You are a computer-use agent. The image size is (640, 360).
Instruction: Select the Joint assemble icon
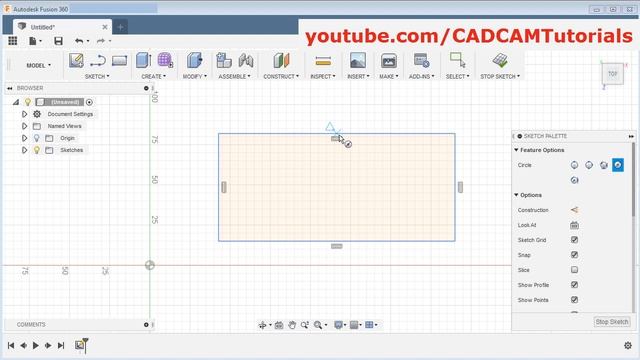(246, 60)
